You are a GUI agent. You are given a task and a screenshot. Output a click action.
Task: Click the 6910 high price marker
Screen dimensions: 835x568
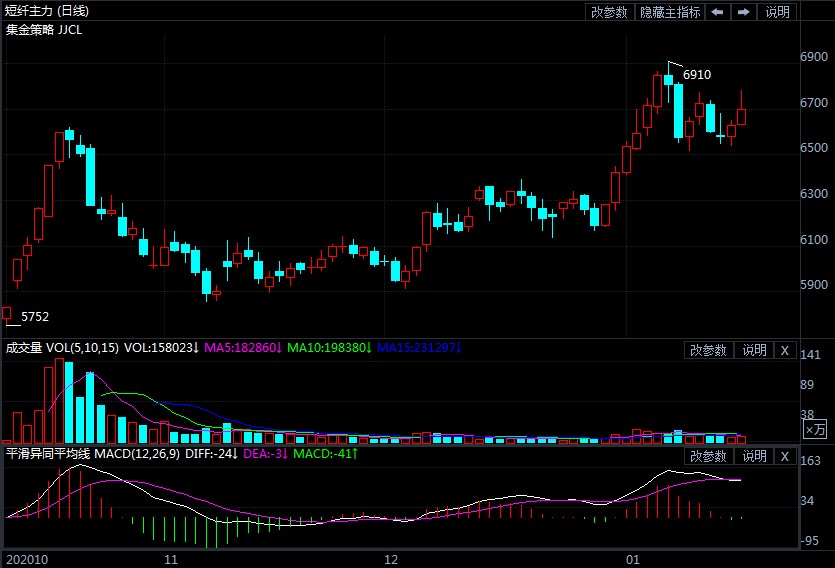point(696,75)
